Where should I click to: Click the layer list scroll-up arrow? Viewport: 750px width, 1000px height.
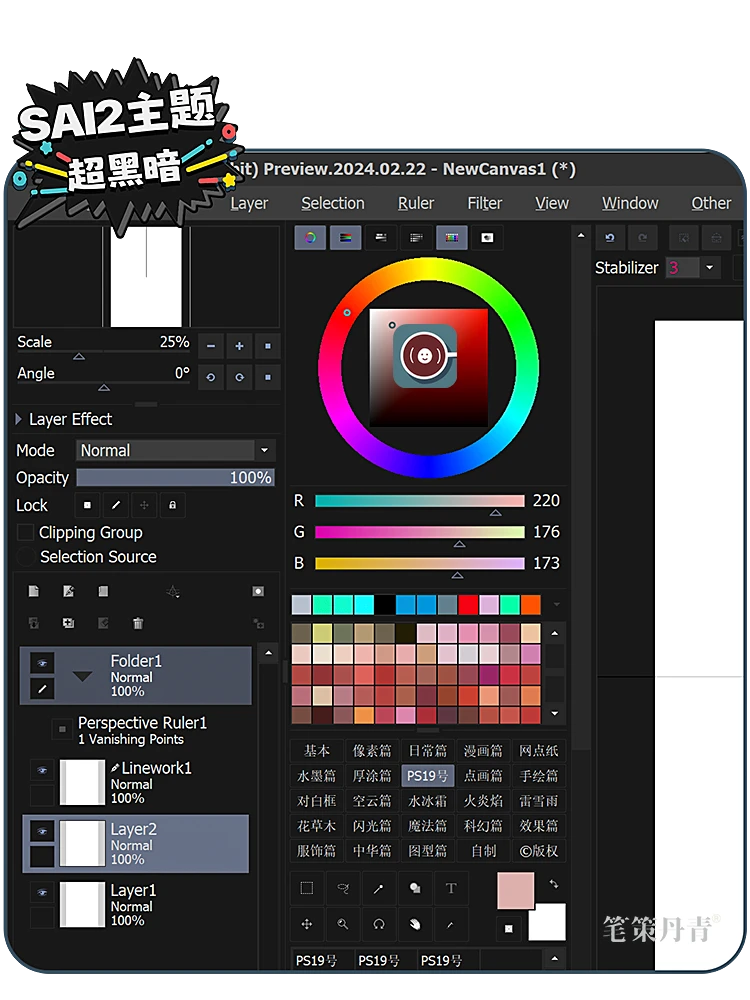[x=268, y=652]
